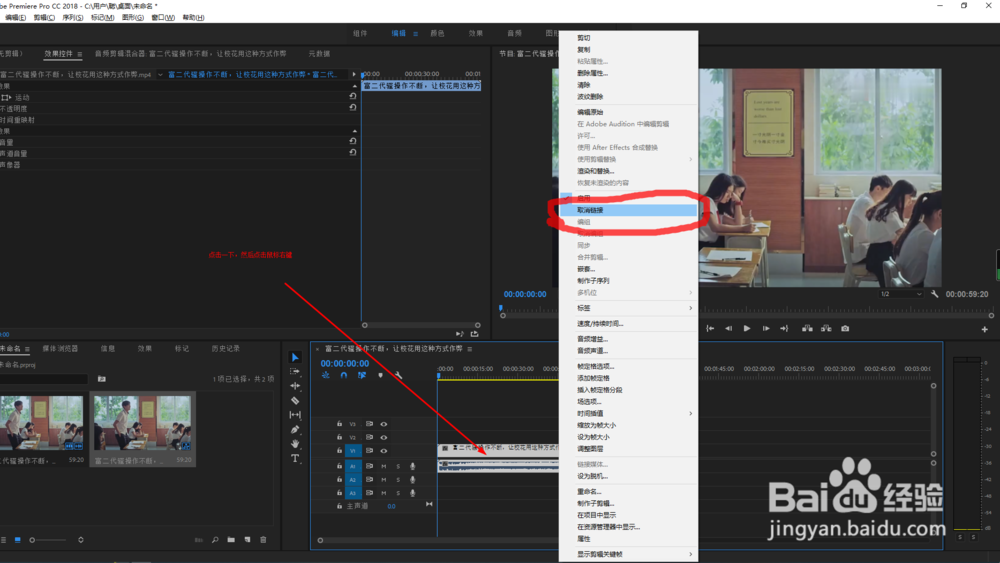The image size is (1000, 563).
Task: Step forward one frame in Program Monitor
Action: [766, 328]
